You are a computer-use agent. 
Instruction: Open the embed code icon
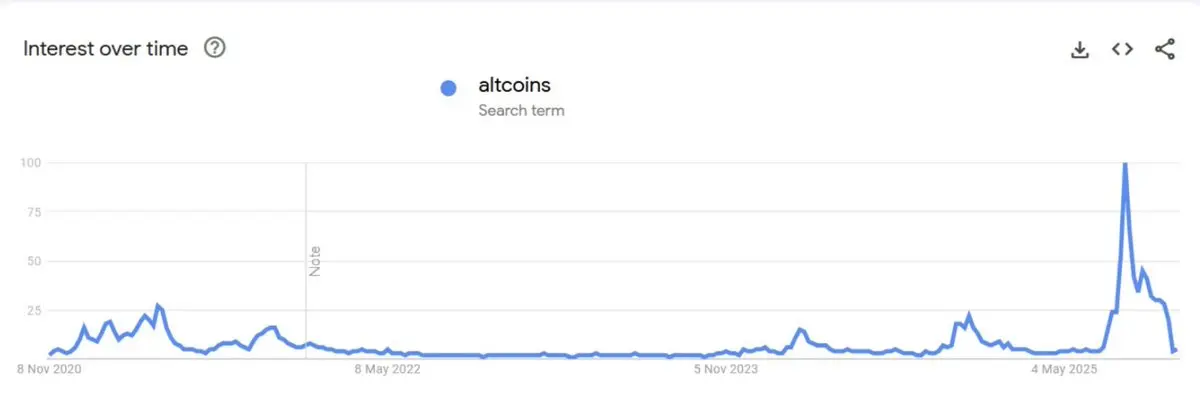point(1122,49)
